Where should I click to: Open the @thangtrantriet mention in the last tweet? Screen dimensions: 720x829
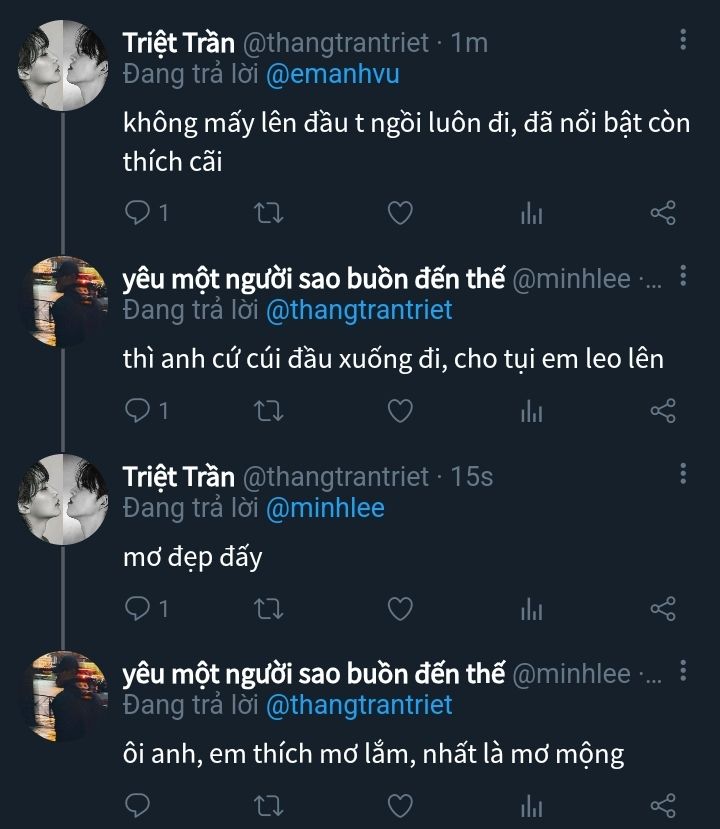click(x=358, y=704)
